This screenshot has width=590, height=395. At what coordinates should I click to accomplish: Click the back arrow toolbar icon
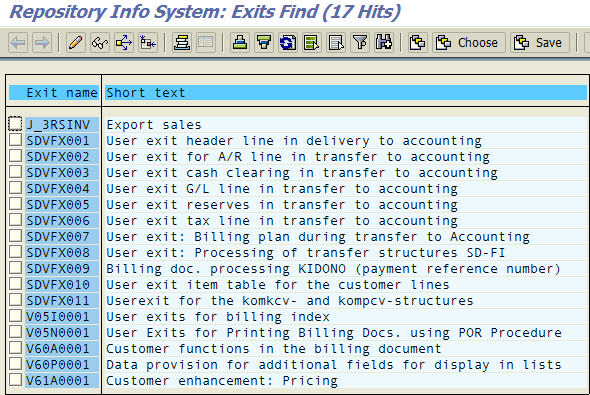coord(18,43)
